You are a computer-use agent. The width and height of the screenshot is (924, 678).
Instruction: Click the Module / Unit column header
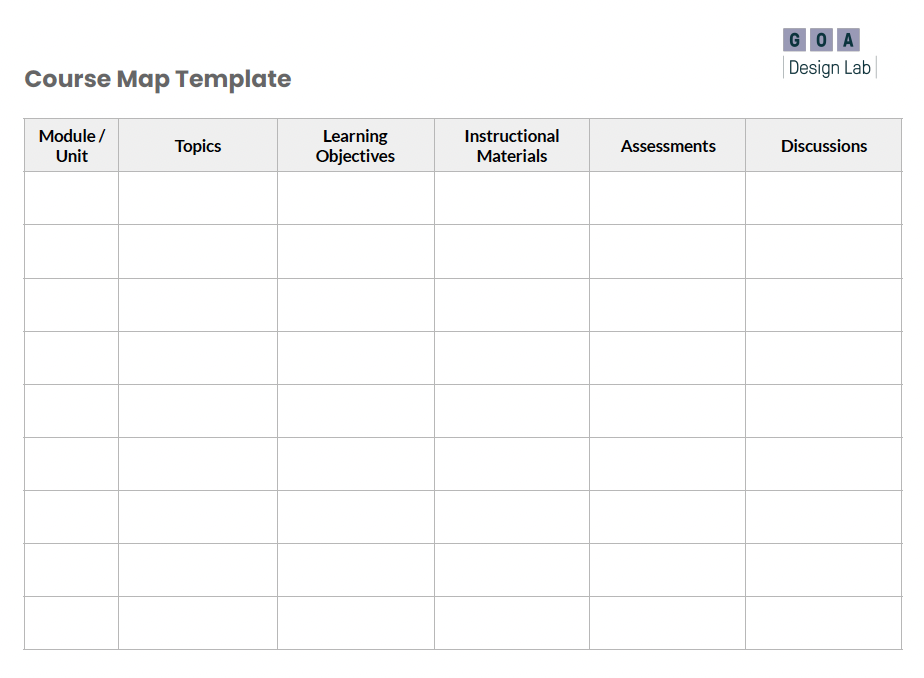(72, 146)
